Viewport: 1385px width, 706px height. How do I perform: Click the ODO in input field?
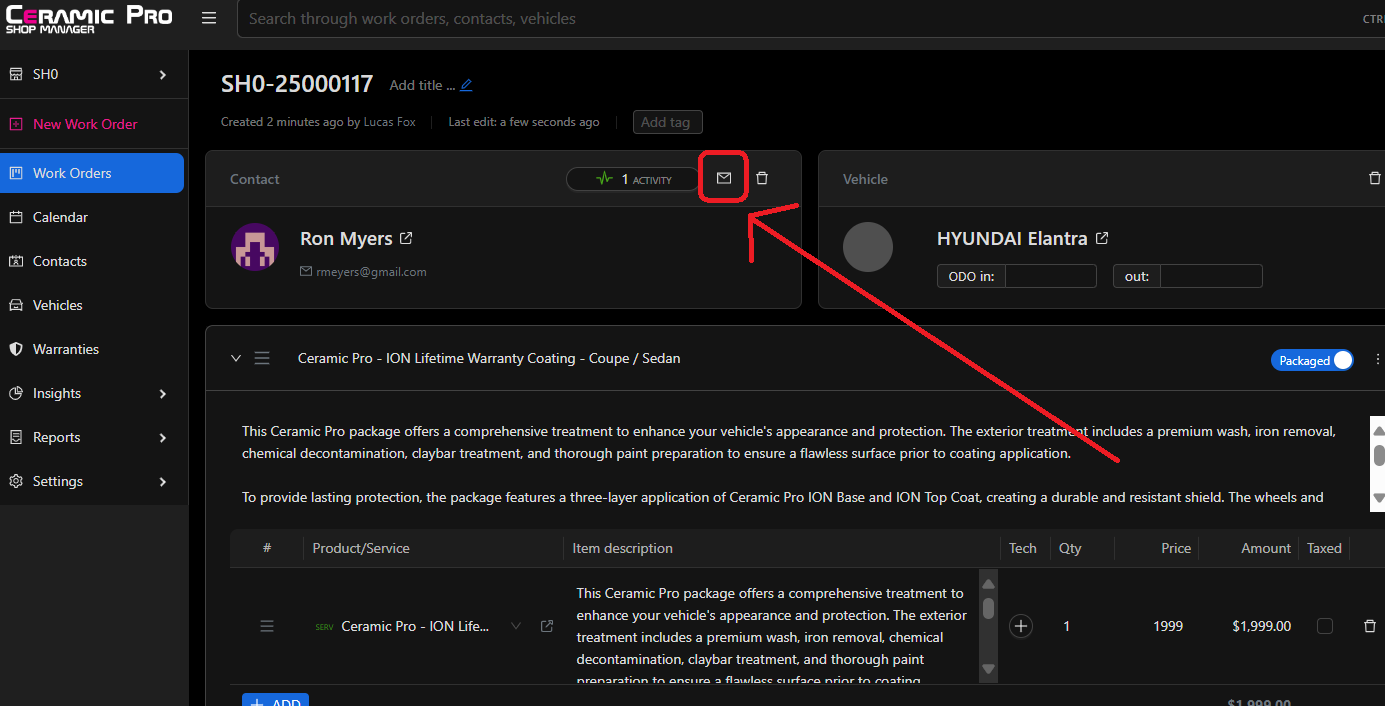point(1050,276)
